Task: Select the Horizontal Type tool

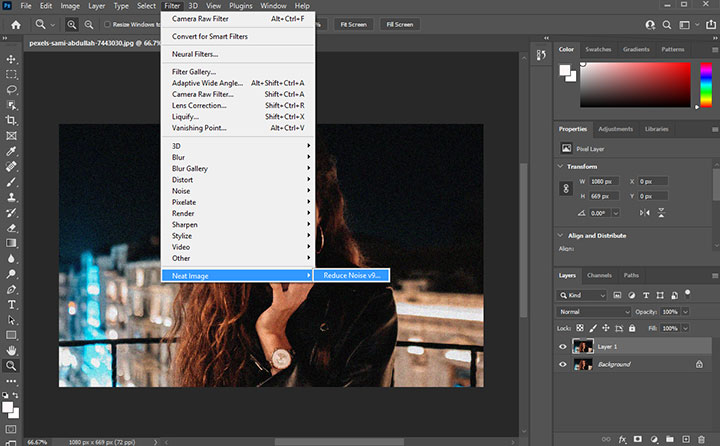Action: coord(12,305)
